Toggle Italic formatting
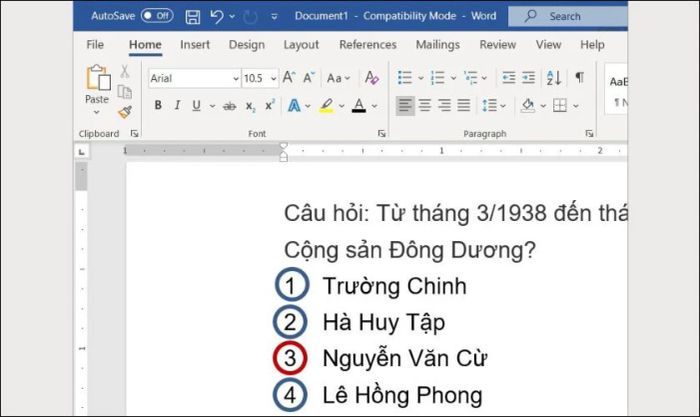Screen dimensions: 700x417 click(x=177, y=105)
